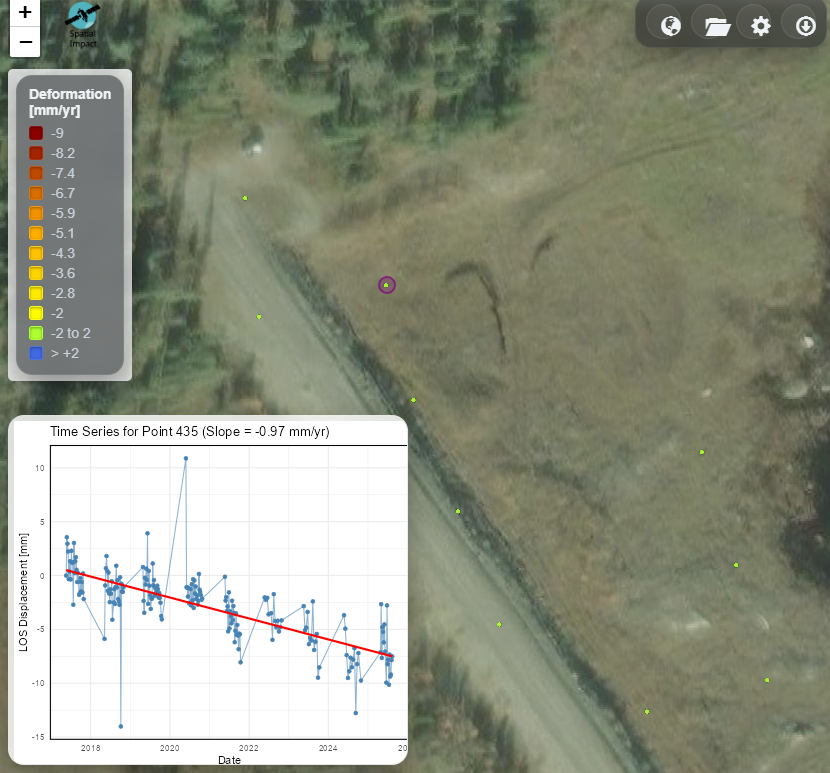Screen dimensions: 830x773
Task: Click the yellow -2 legend swatch
Action: pyautogui.click(x=37, y=313)
